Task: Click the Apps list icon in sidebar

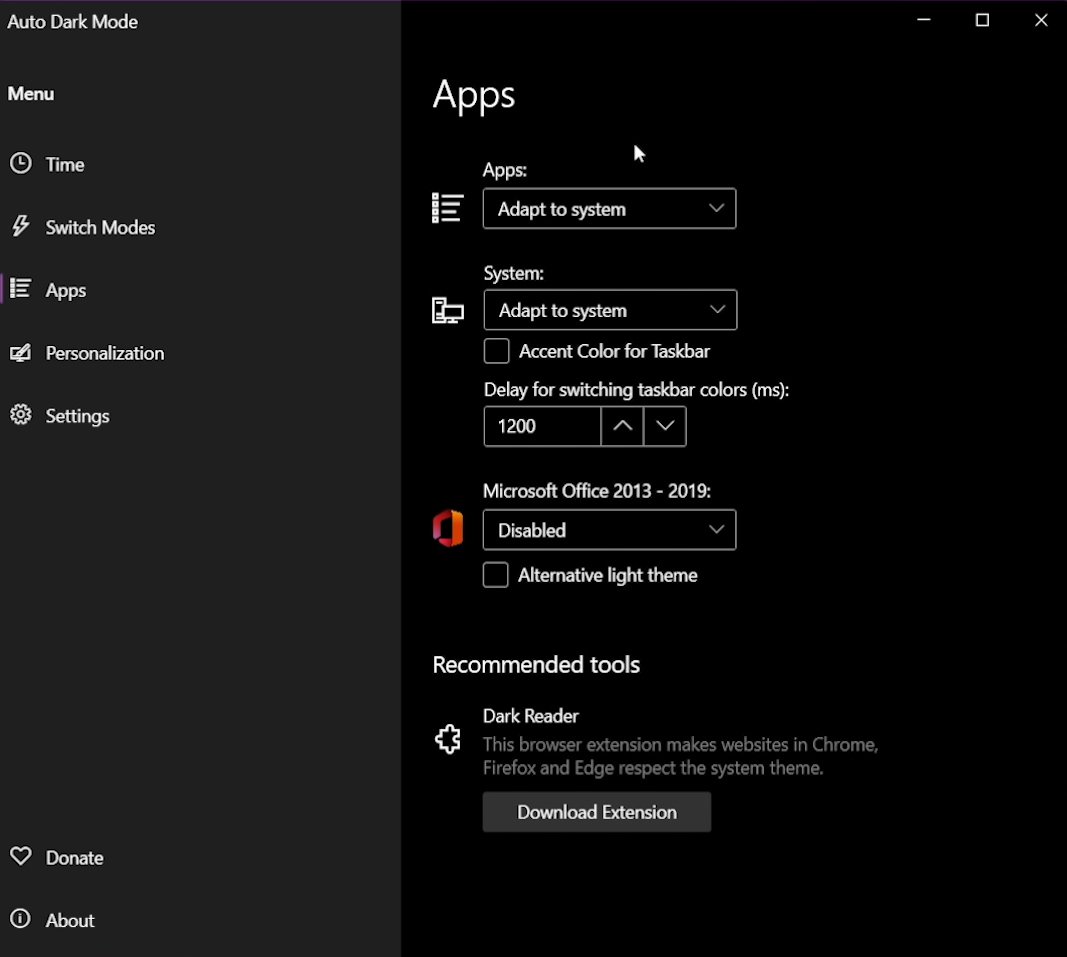Action: tap(21, 290)
